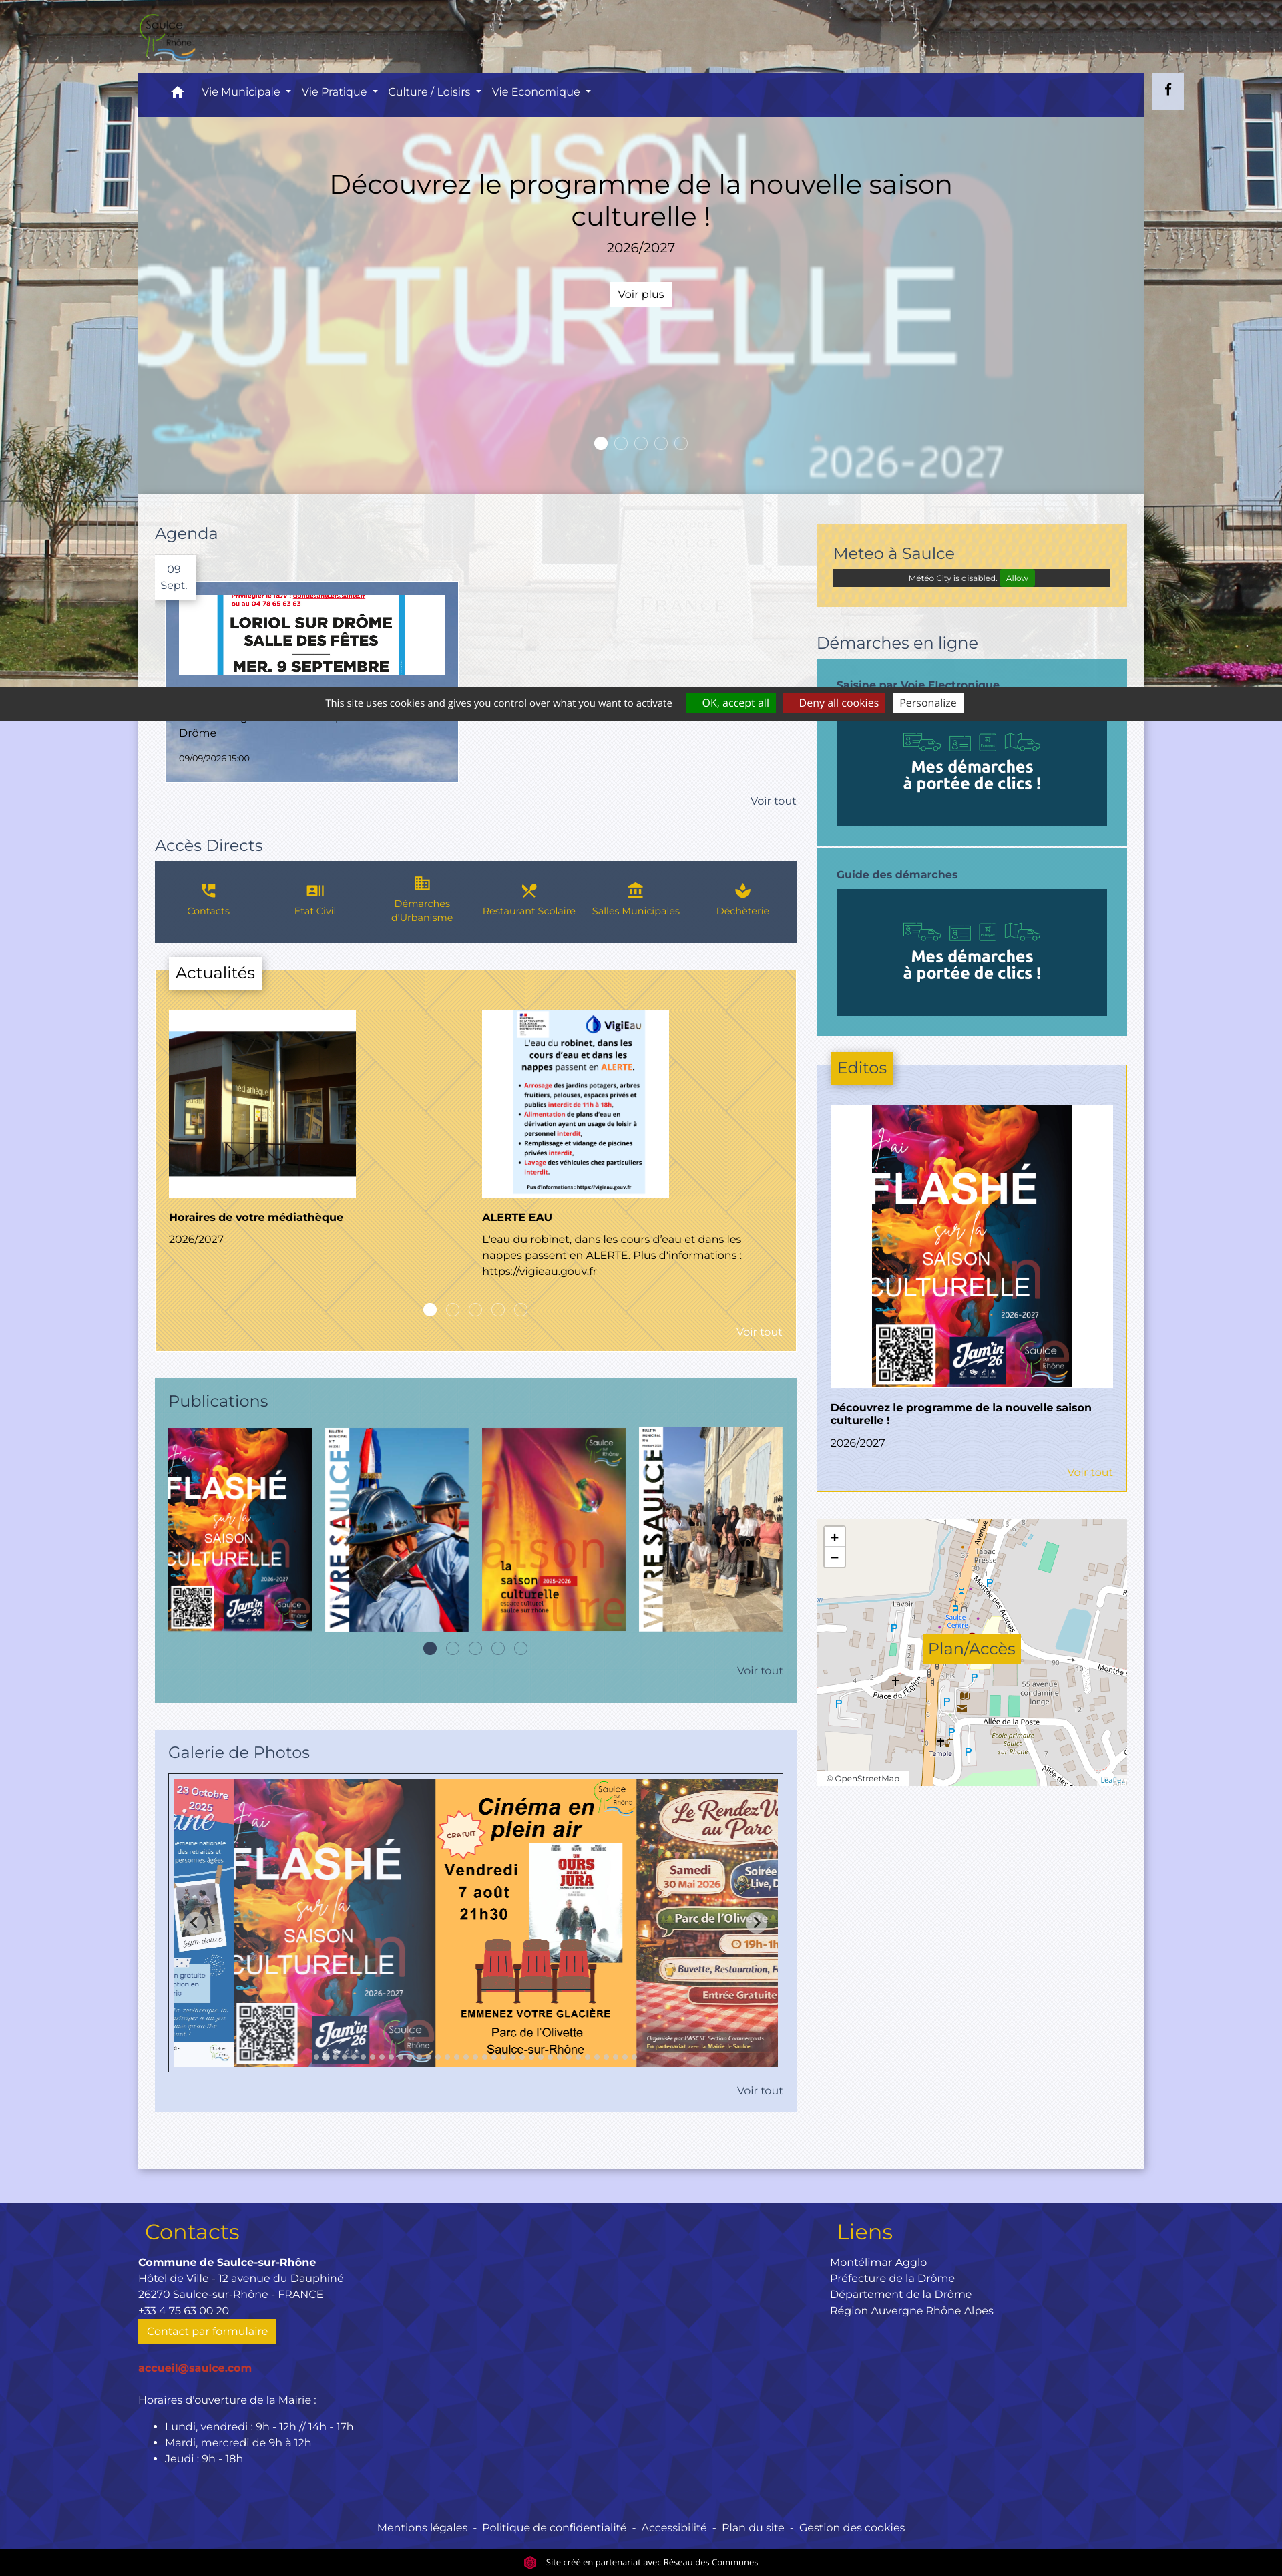Select fifth hero carousel dot
1282x2576 pixels.
681,443
